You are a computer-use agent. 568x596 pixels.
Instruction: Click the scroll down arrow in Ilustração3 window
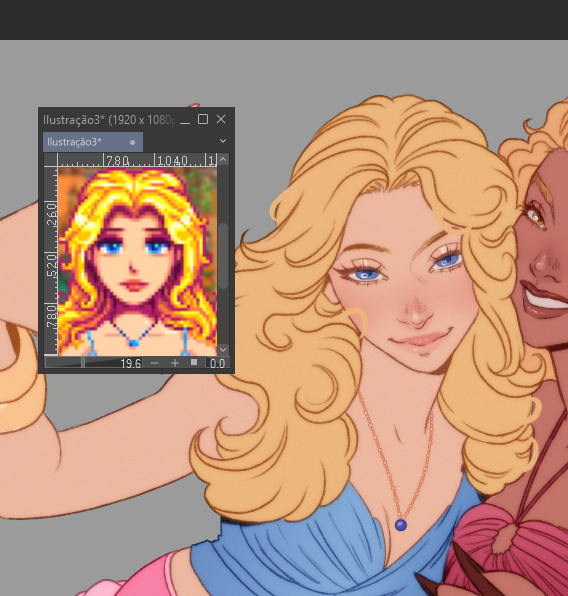click(223, 349)
